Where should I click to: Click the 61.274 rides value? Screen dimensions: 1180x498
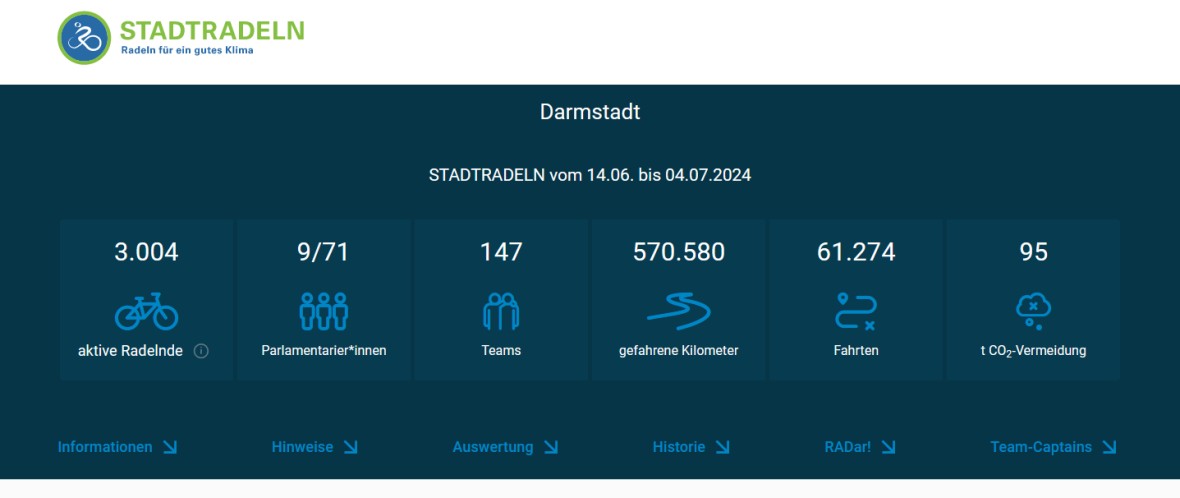coord(856,252)
